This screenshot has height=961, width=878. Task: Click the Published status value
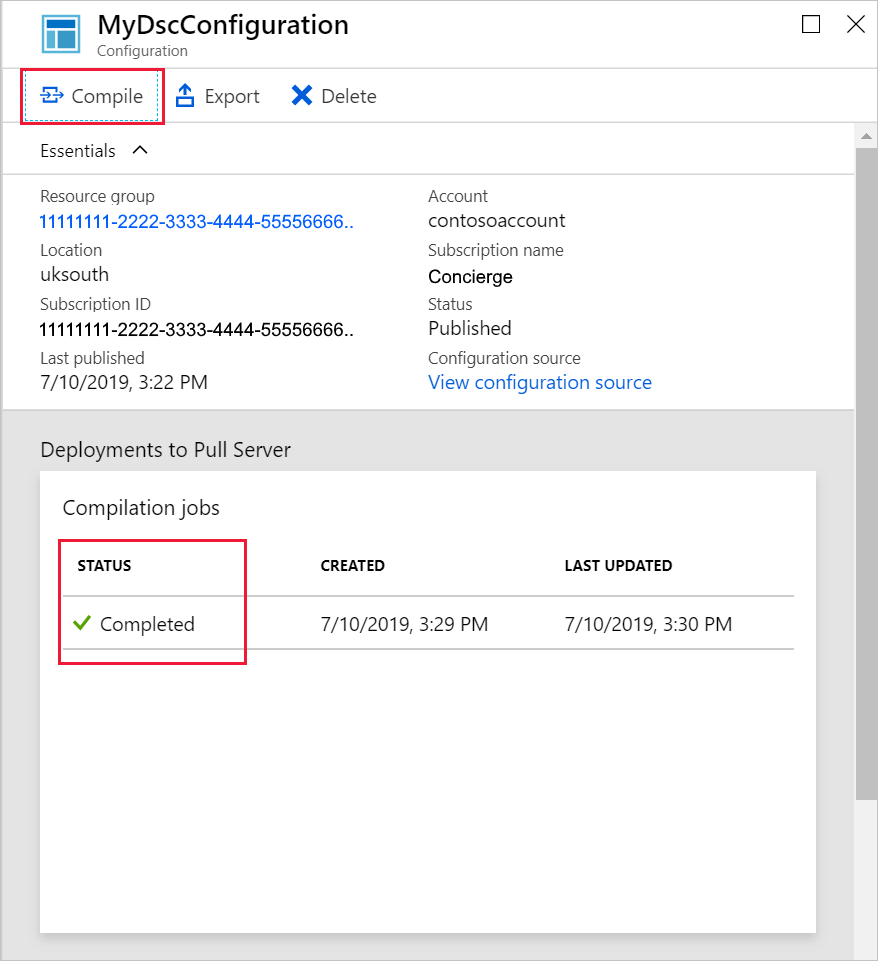click(470, 329)
